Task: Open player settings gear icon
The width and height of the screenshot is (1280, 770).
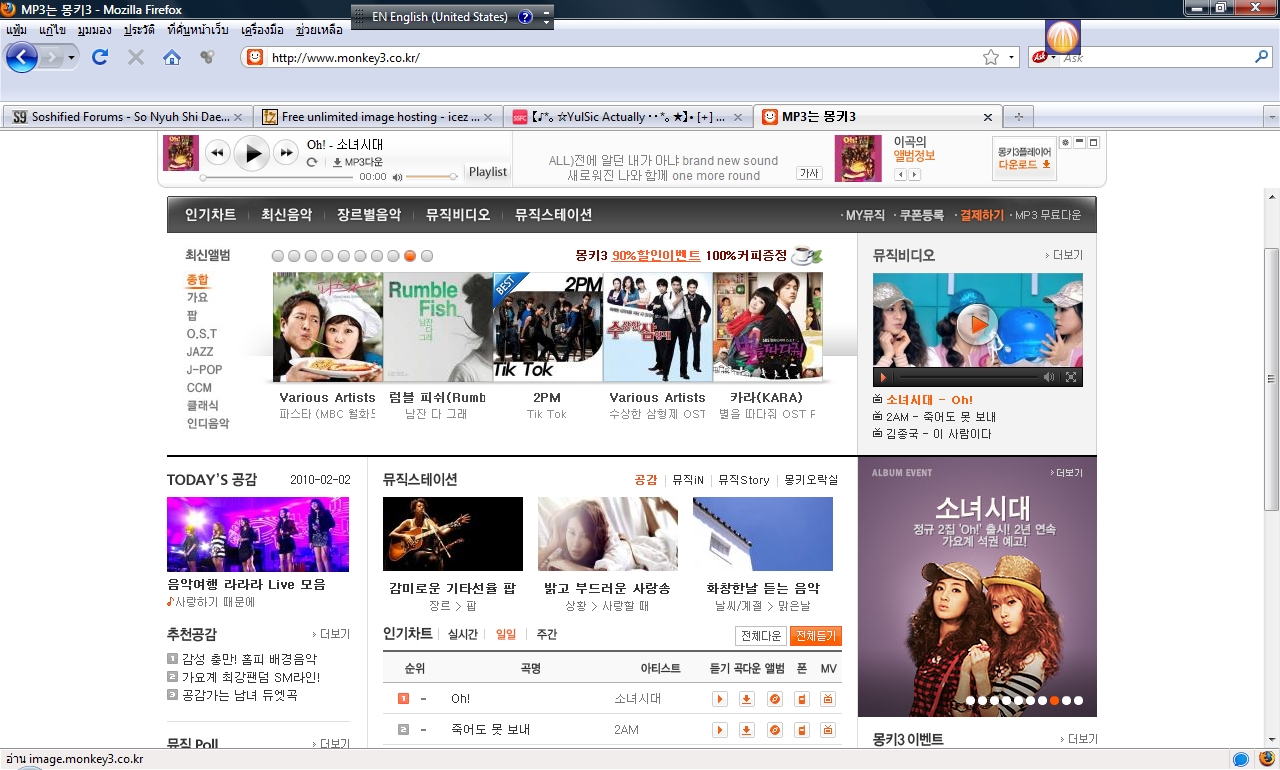Action: click(1066, 143)
